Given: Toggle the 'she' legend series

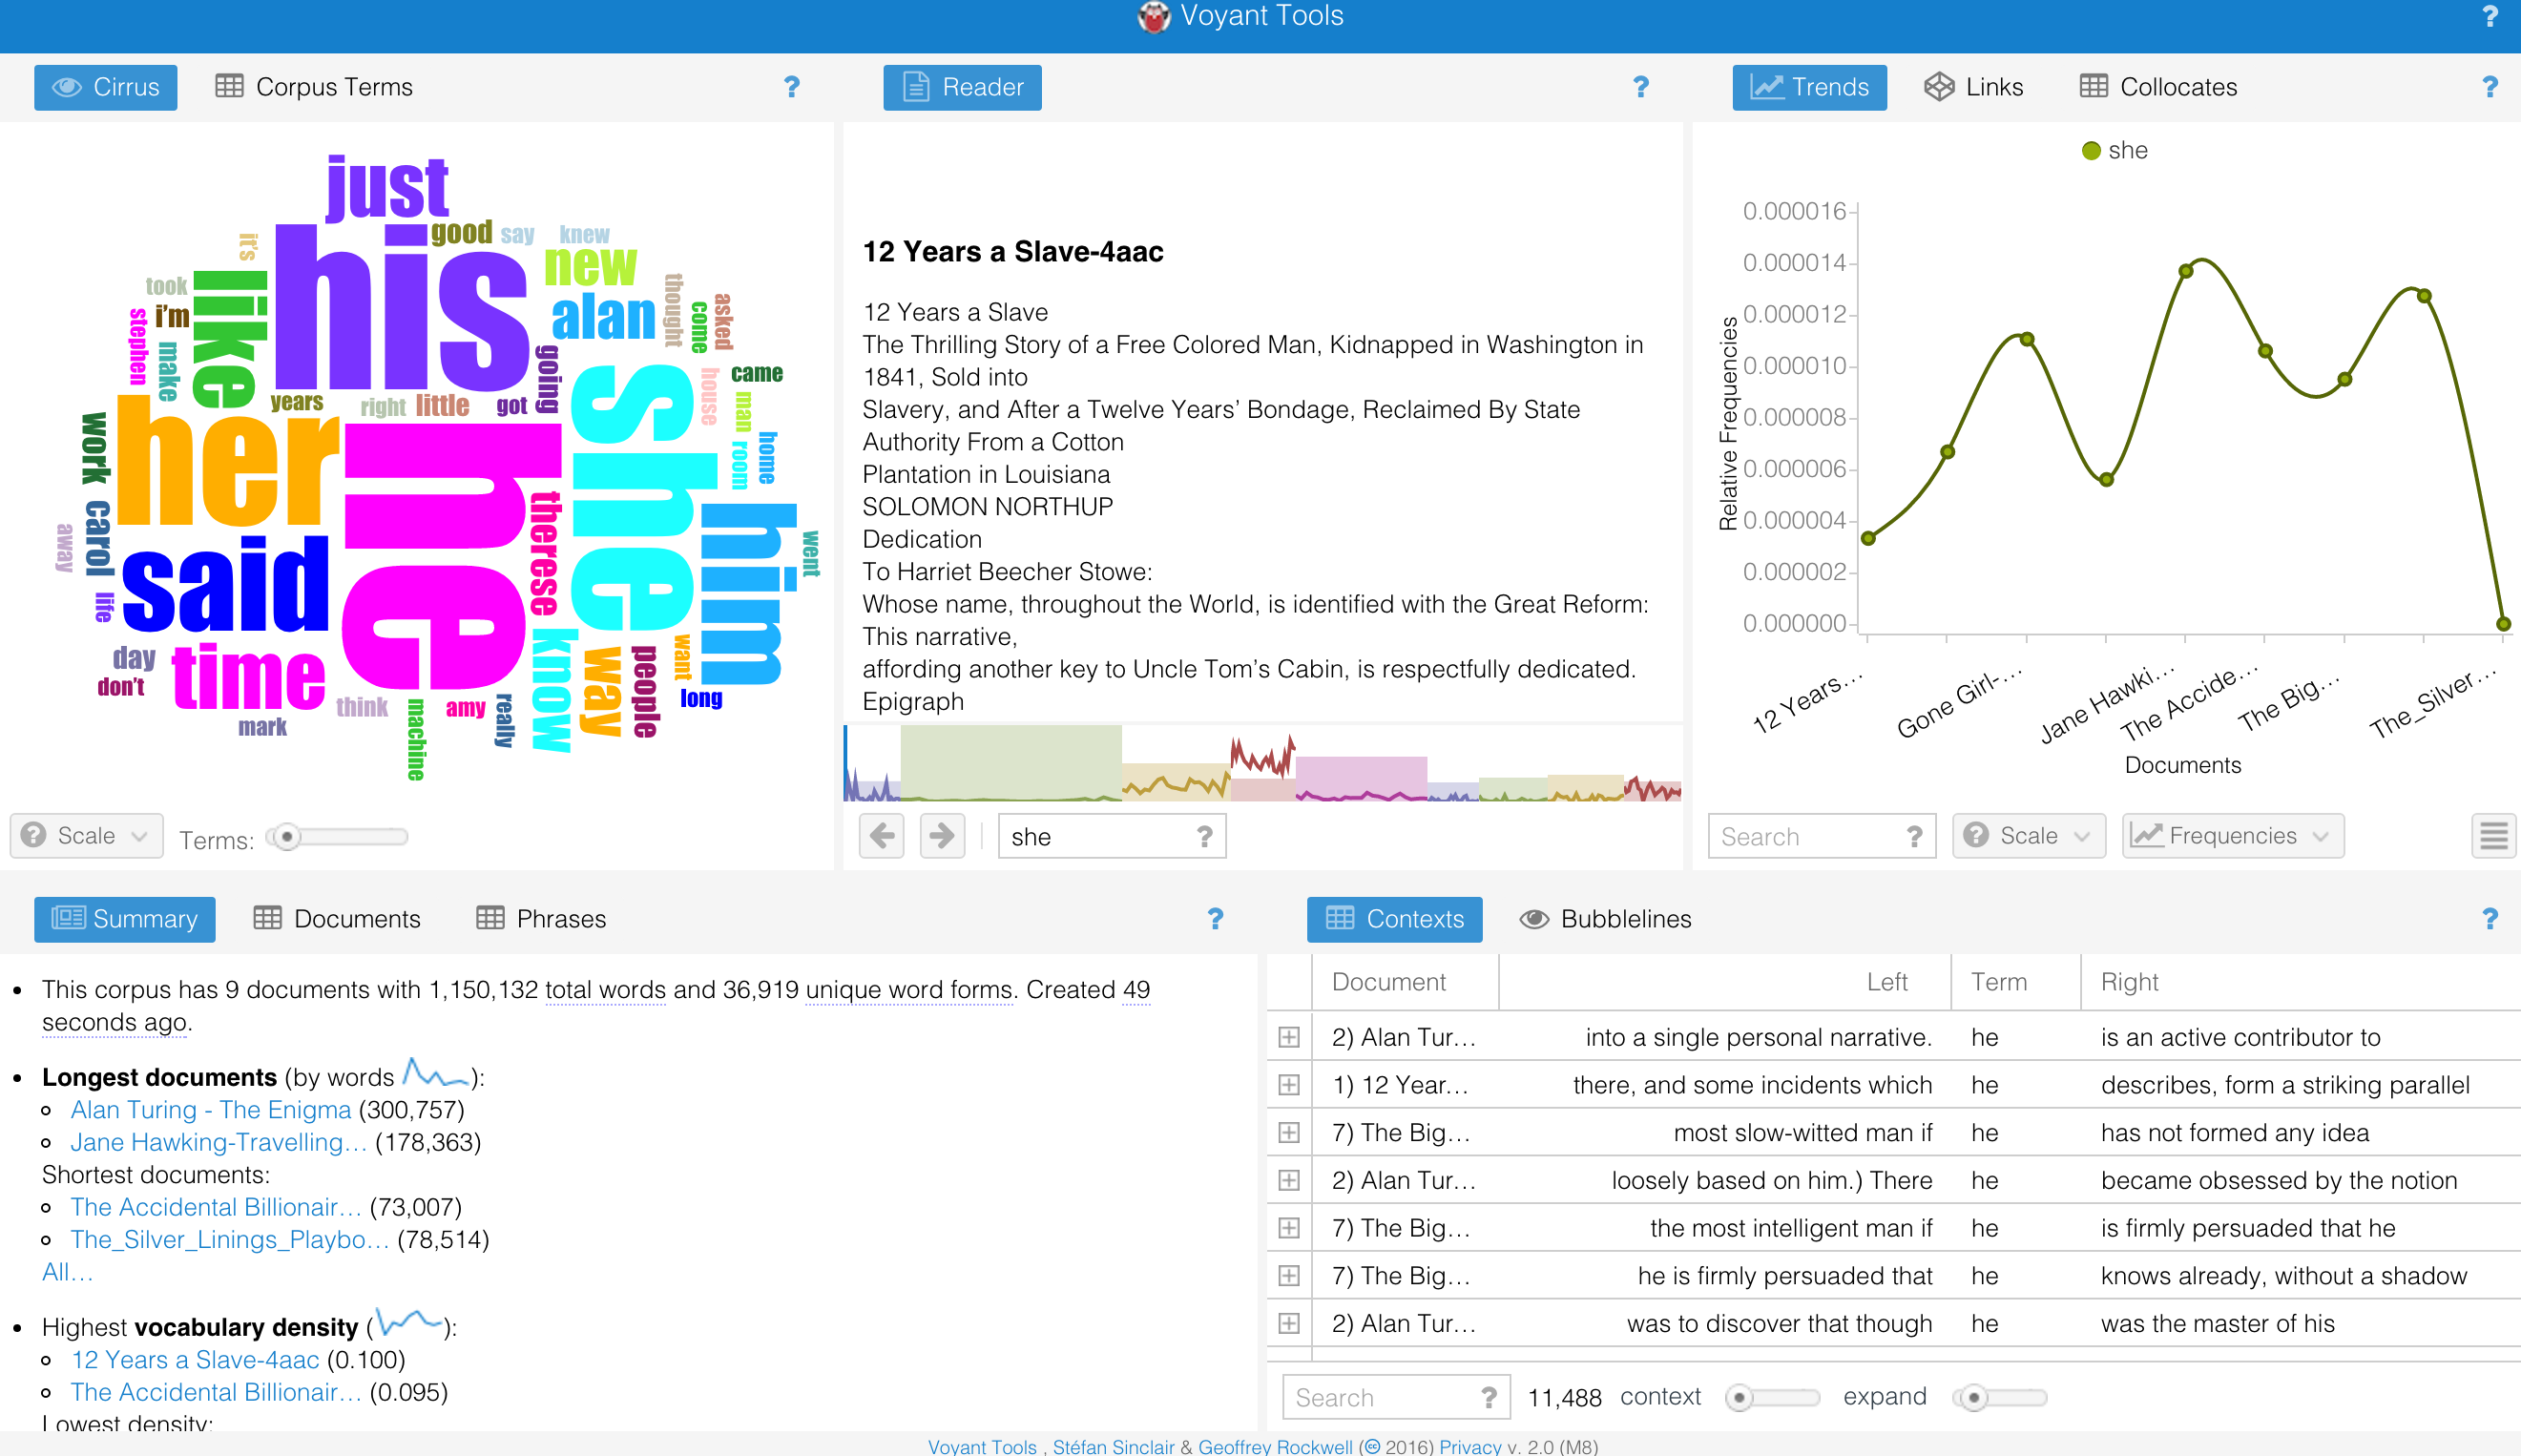Looking at the screenshot, I should [x=2114, y=151].
